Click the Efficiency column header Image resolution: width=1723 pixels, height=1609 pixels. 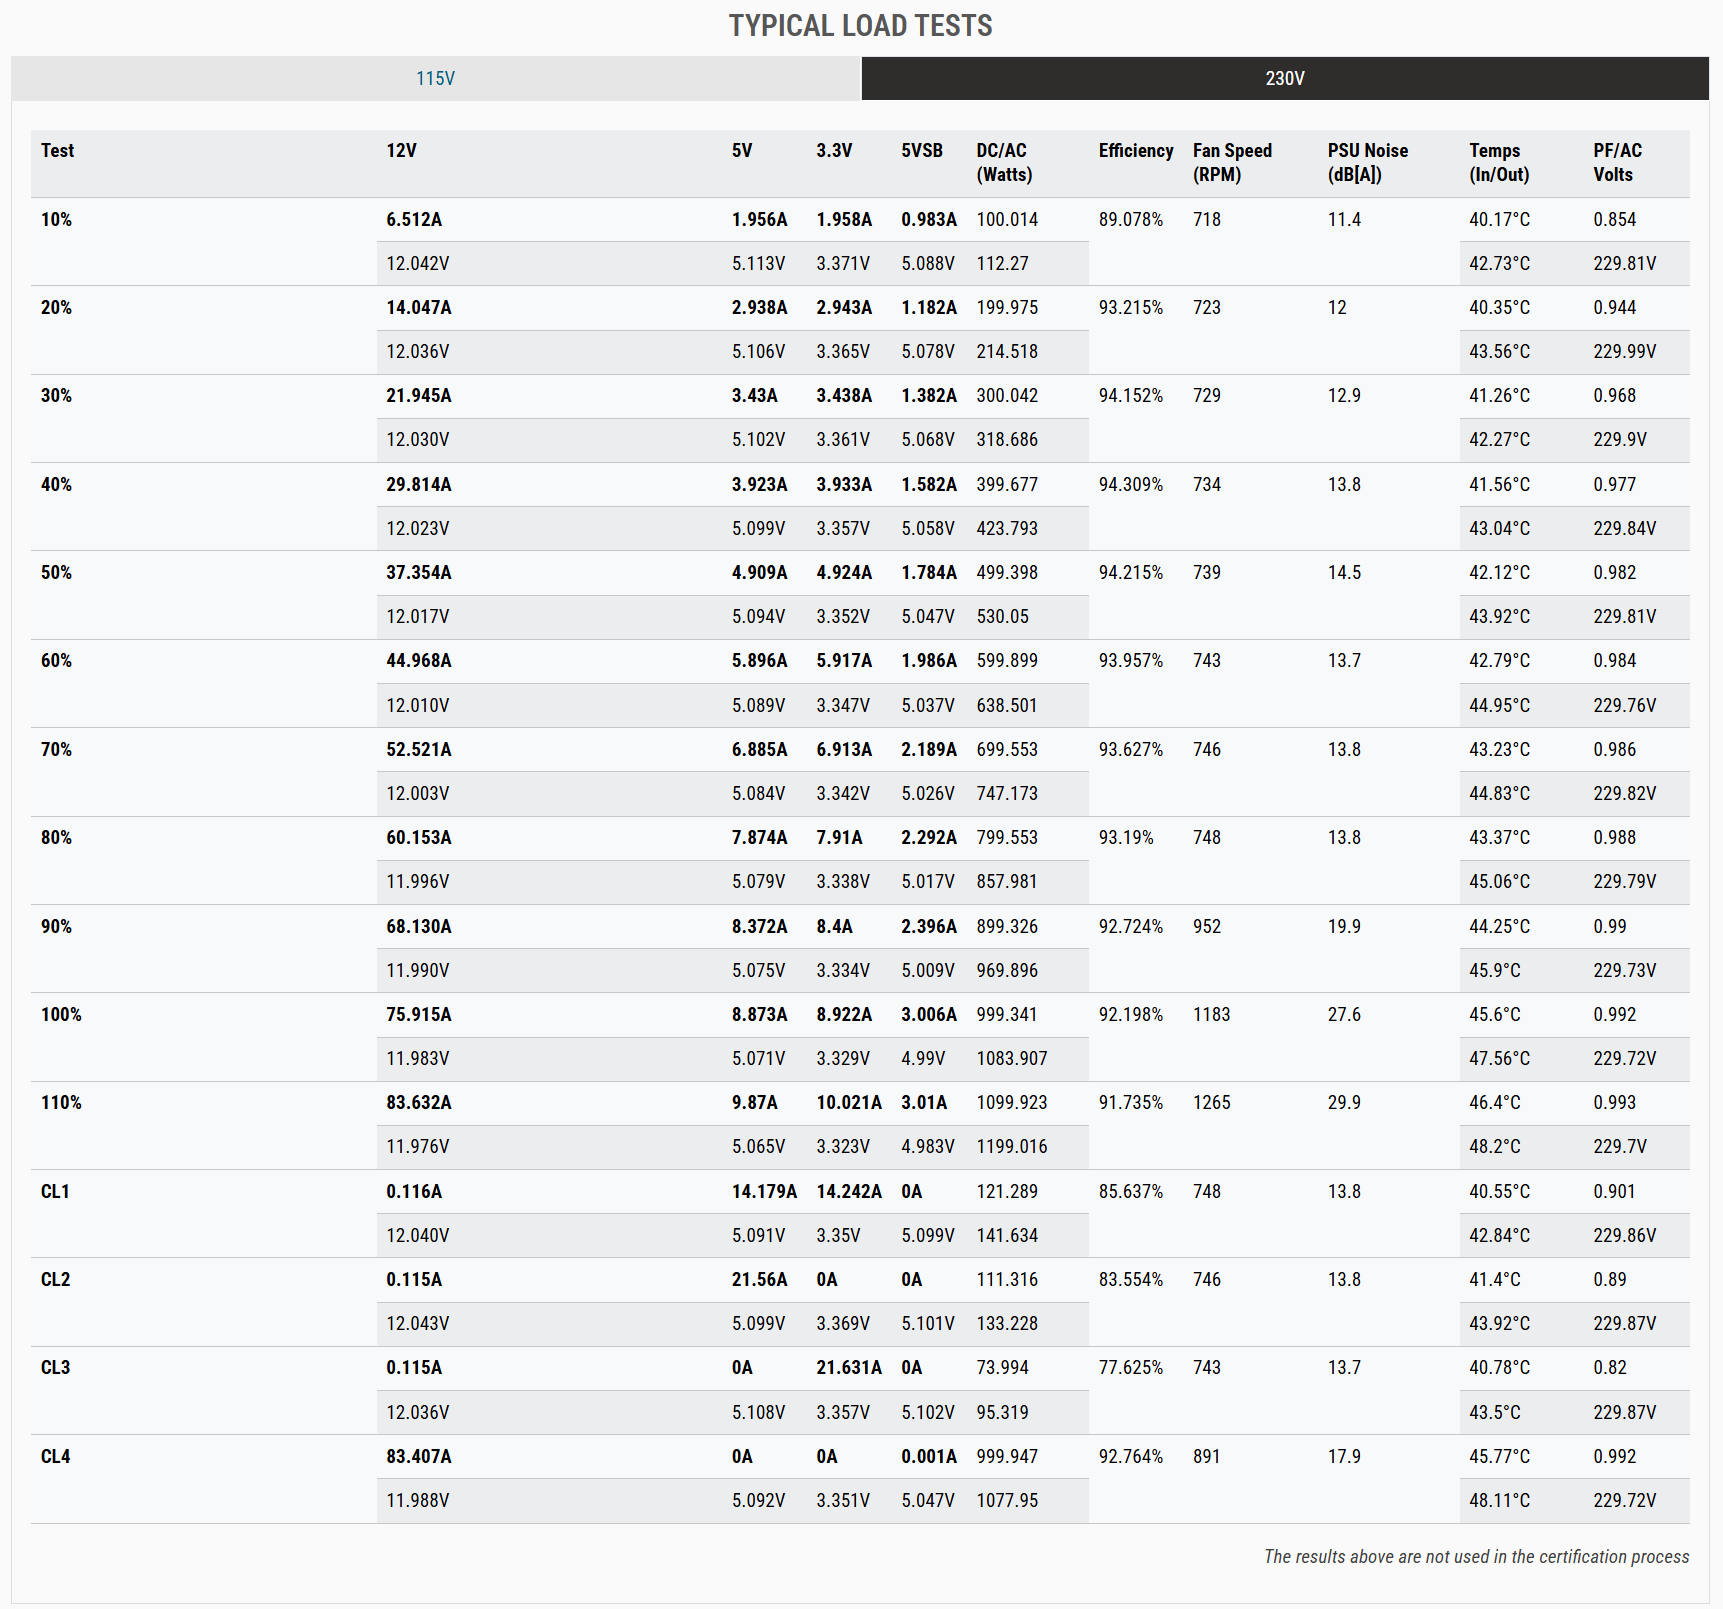[x=1135, y=151]
